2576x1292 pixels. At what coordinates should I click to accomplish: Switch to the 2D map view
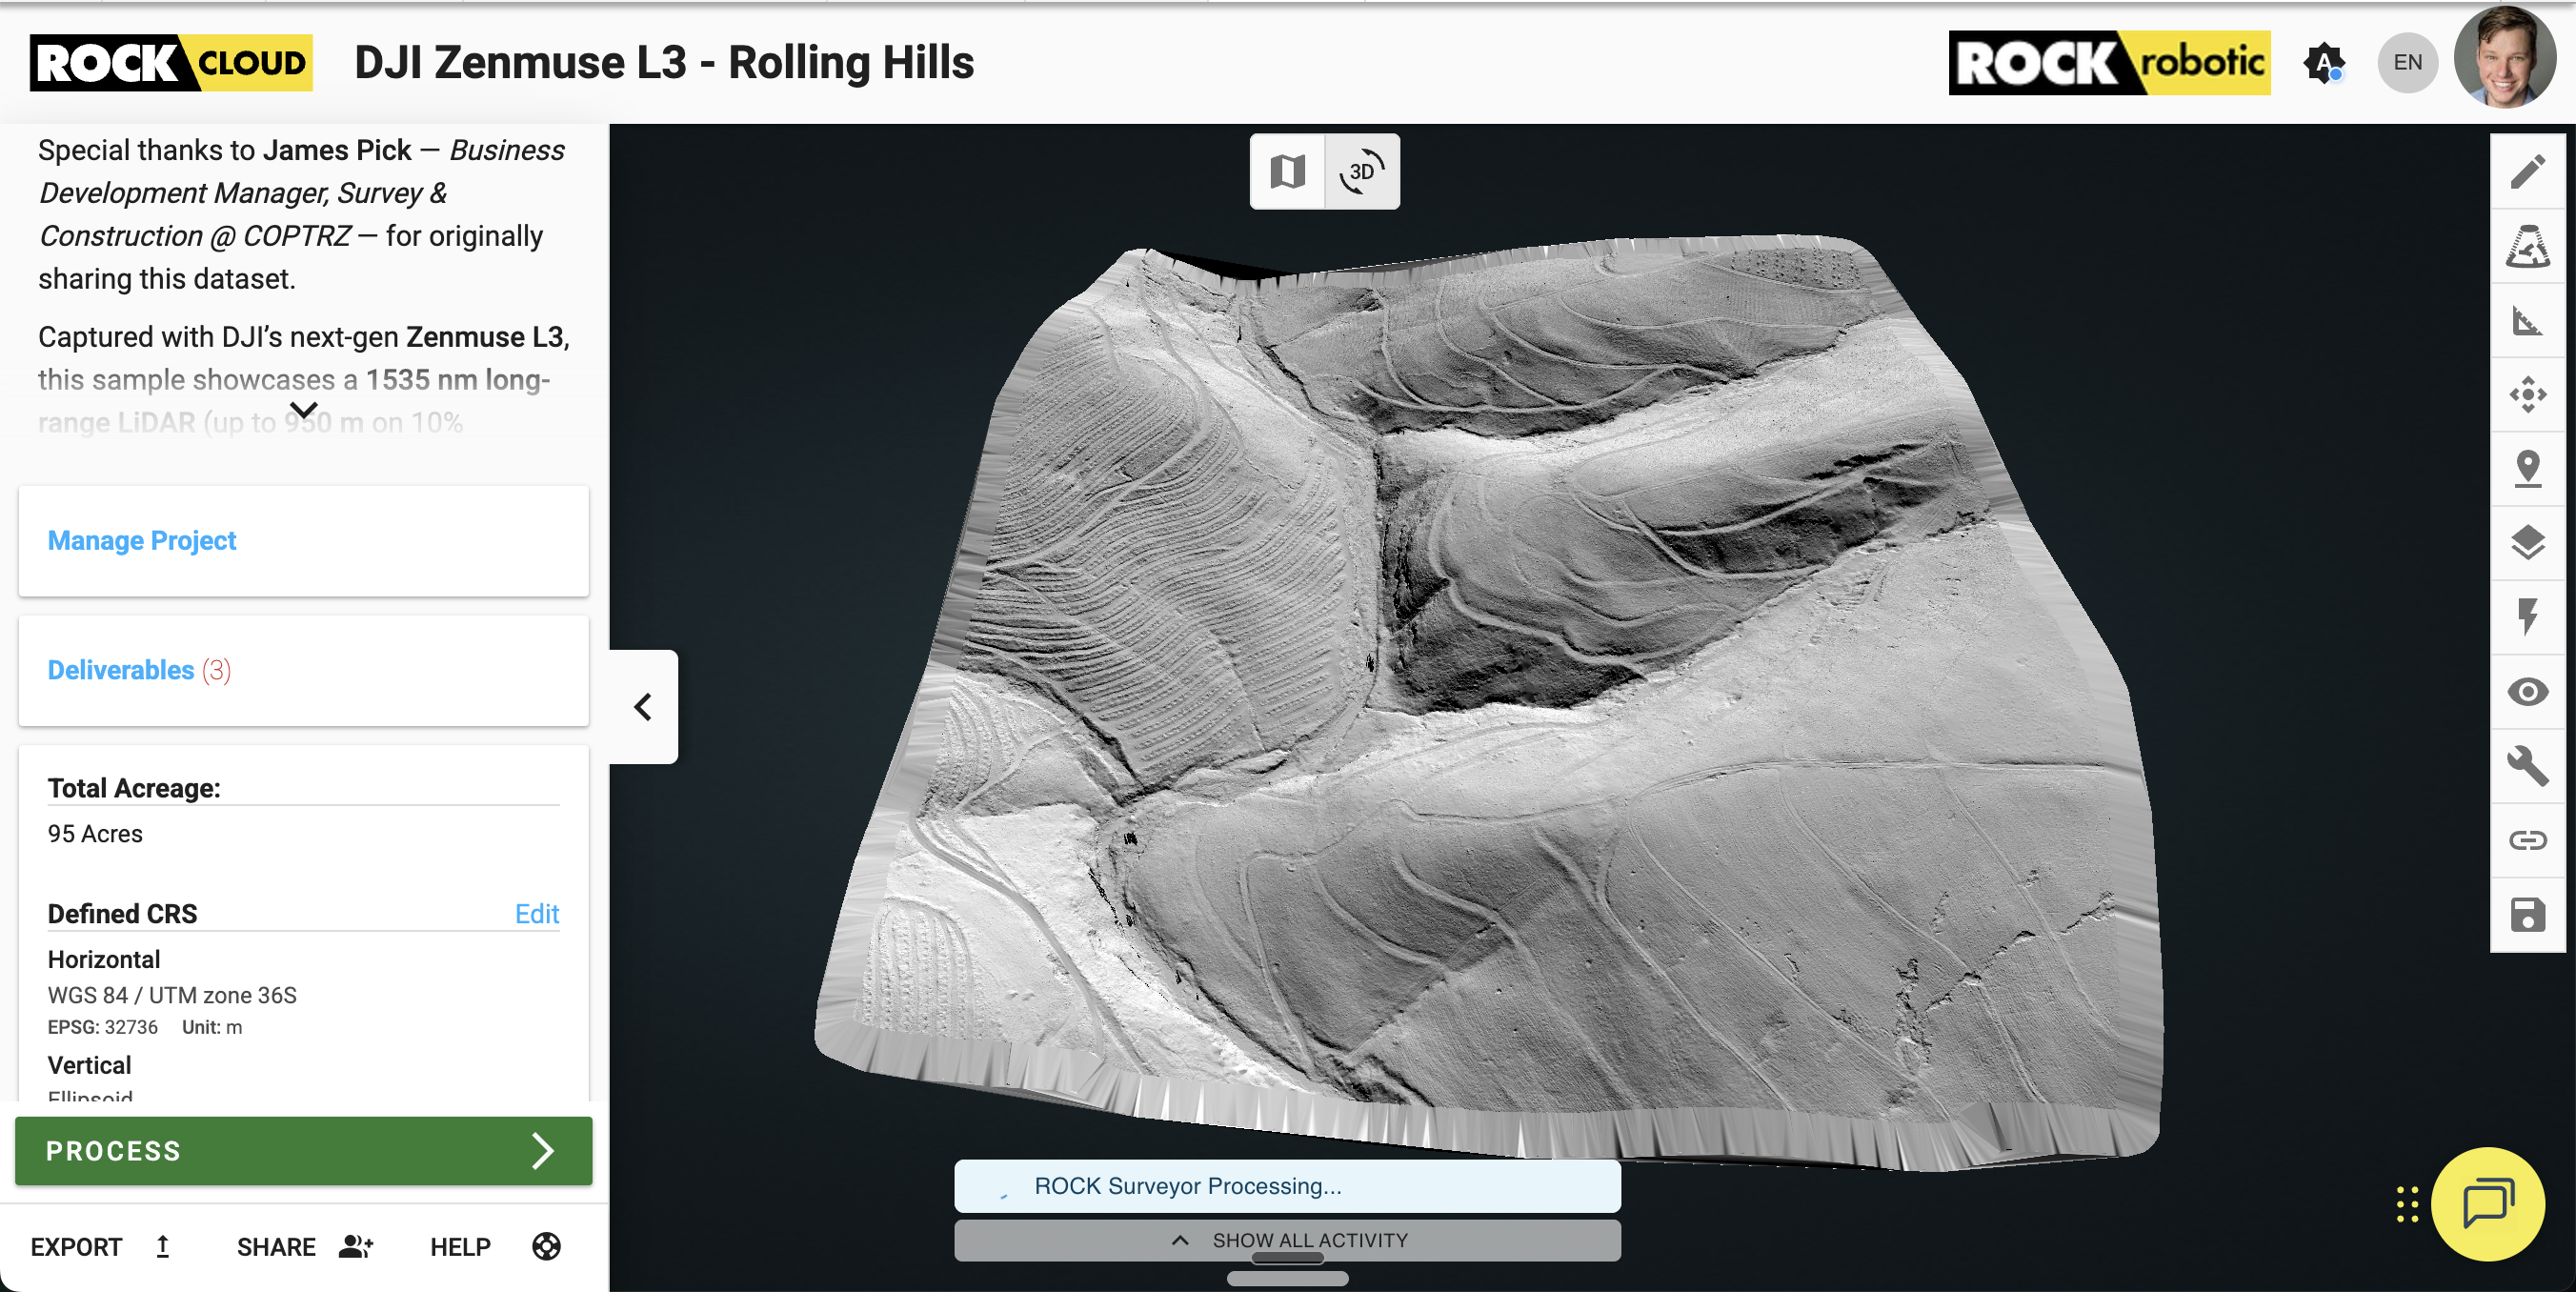pyautogui.click(x=1288, y=172)
